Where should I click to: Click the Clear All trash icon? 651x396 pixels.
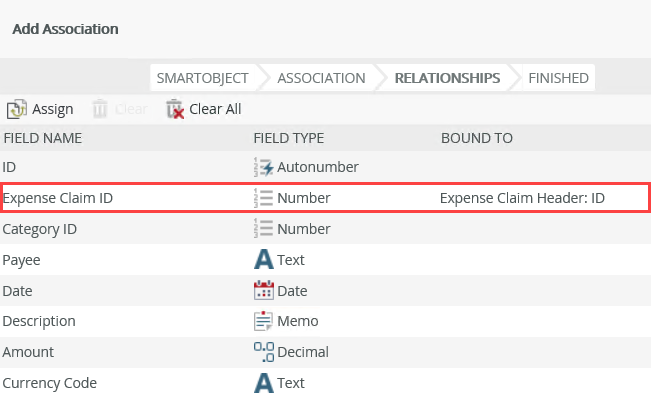pos(175,109)
